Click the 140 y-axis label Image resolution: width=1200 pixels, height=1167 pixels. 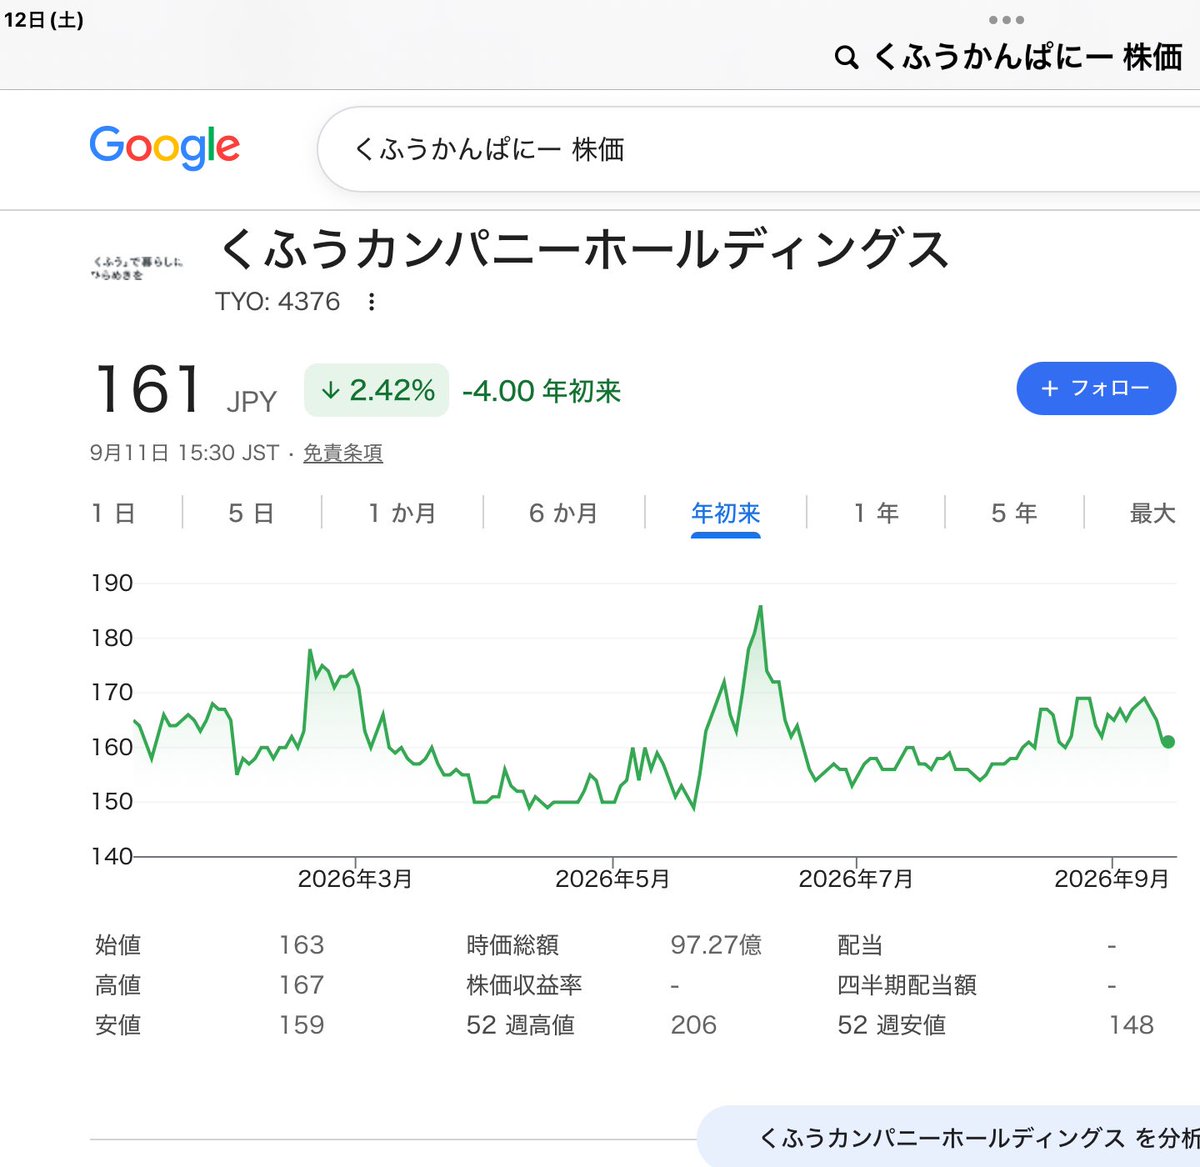(x=112, y=856)
